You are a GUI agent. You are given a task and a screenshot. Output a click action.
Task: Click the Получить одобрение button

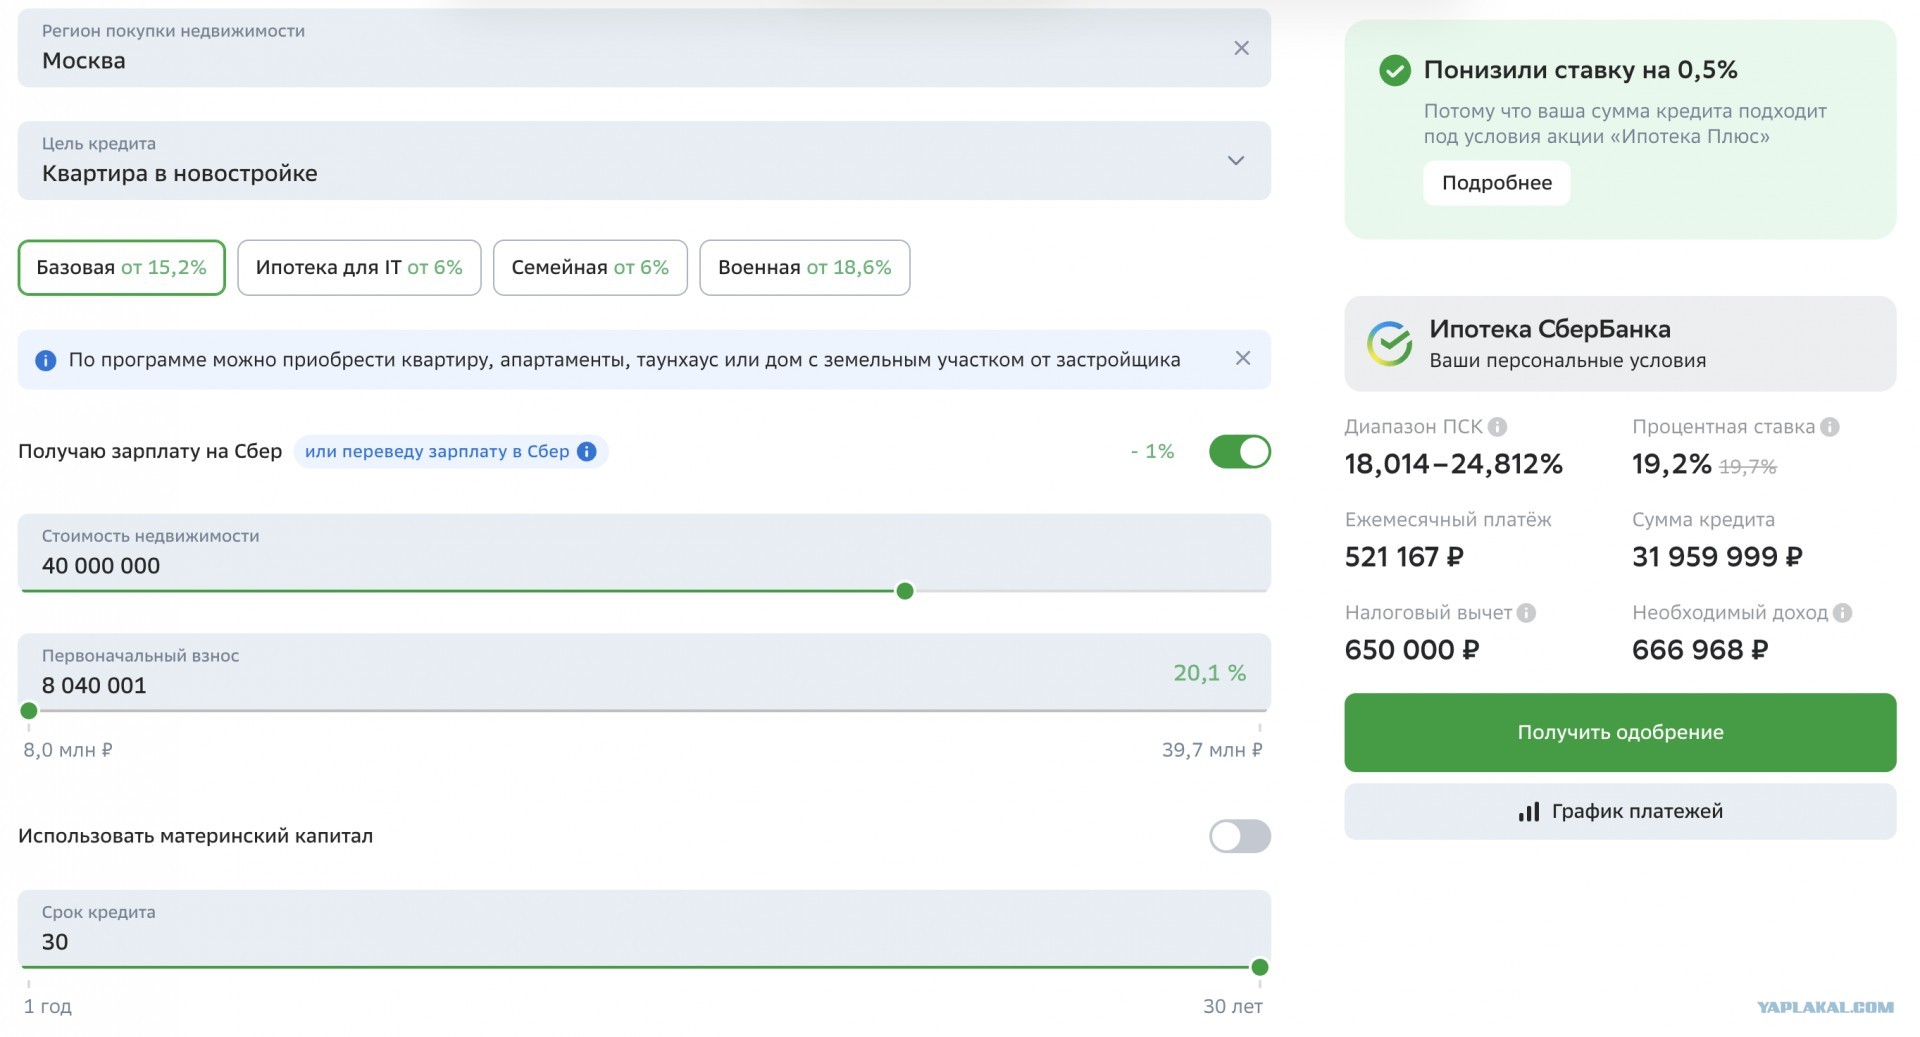1620,732
